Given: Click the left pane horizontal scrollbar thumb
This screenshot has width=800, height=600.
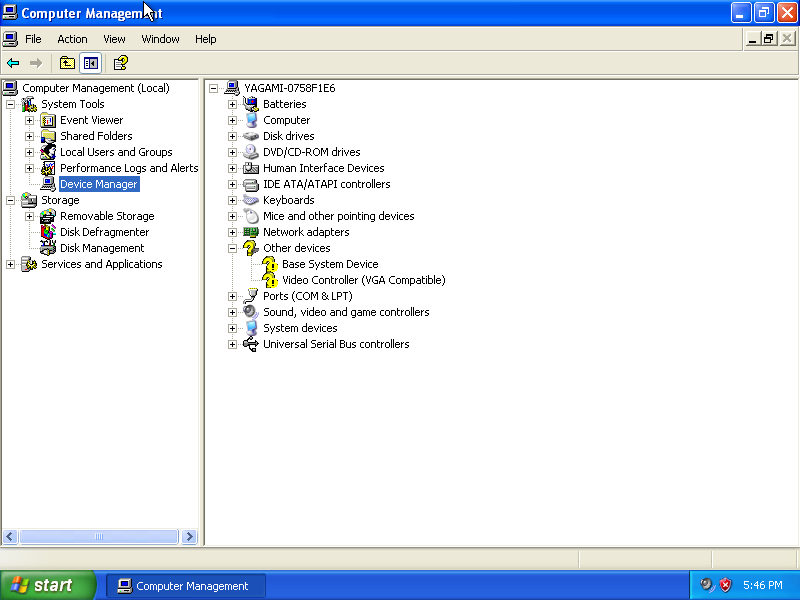Looking at the screenshot, I should [x=99, y=537].
